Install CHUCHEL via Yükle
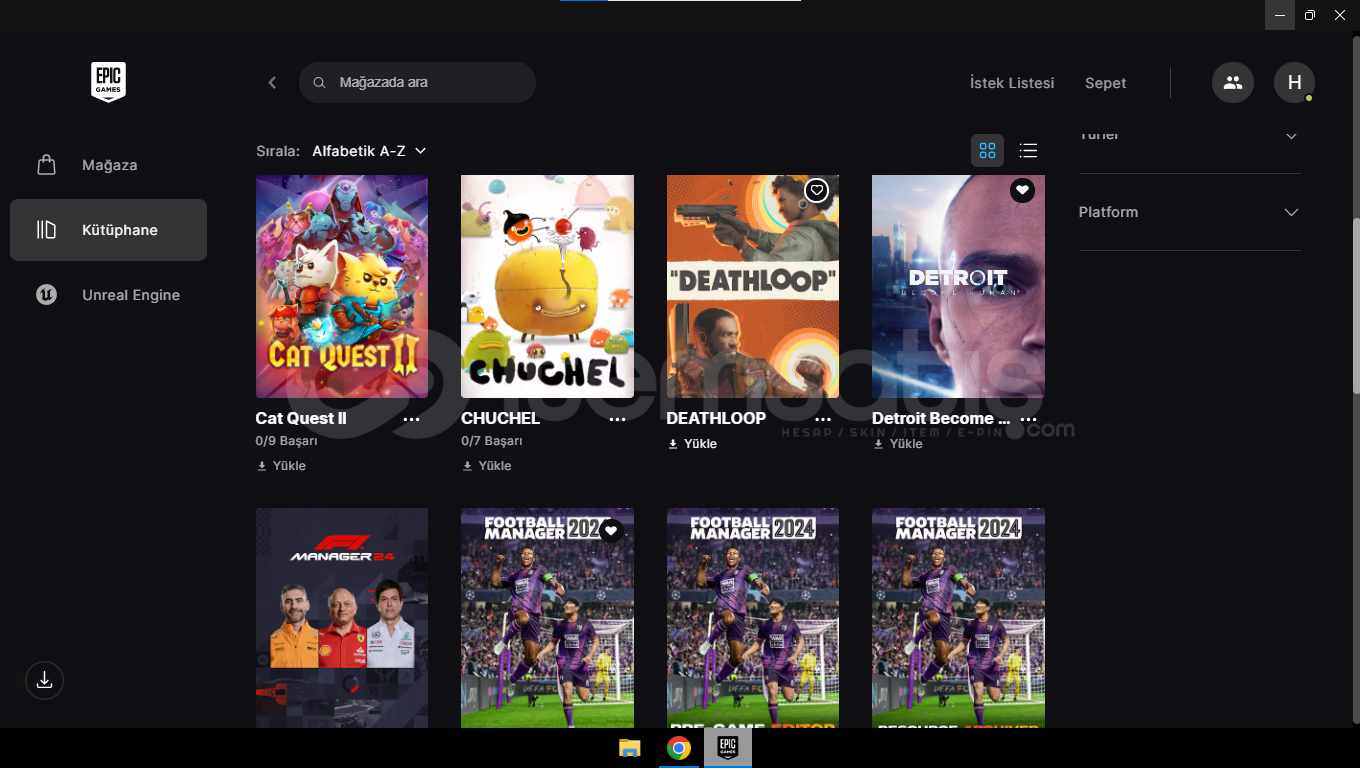The width and height of the screenshot is (1360, 768). pyautogui.click(x=487, y=466)
